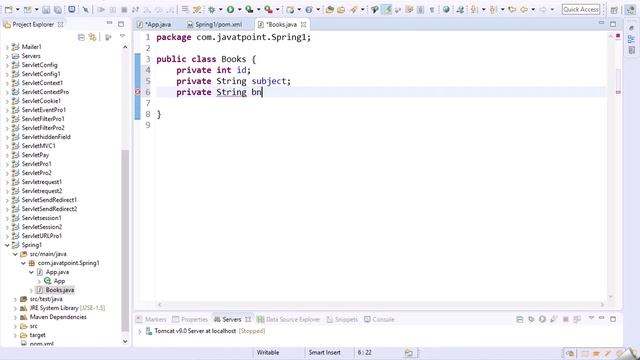Image resolution: width=640 pixels, height=360 pixels.
Task: Click the Writable status bar entry
Action: (268, 353)
